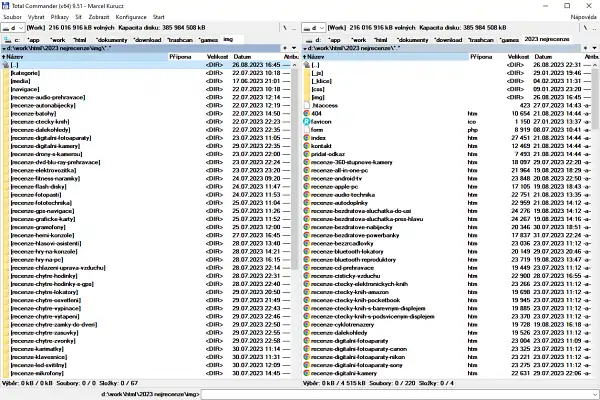Open right panel favorites star button
This screenshot has width=600, height=400.
585,48
